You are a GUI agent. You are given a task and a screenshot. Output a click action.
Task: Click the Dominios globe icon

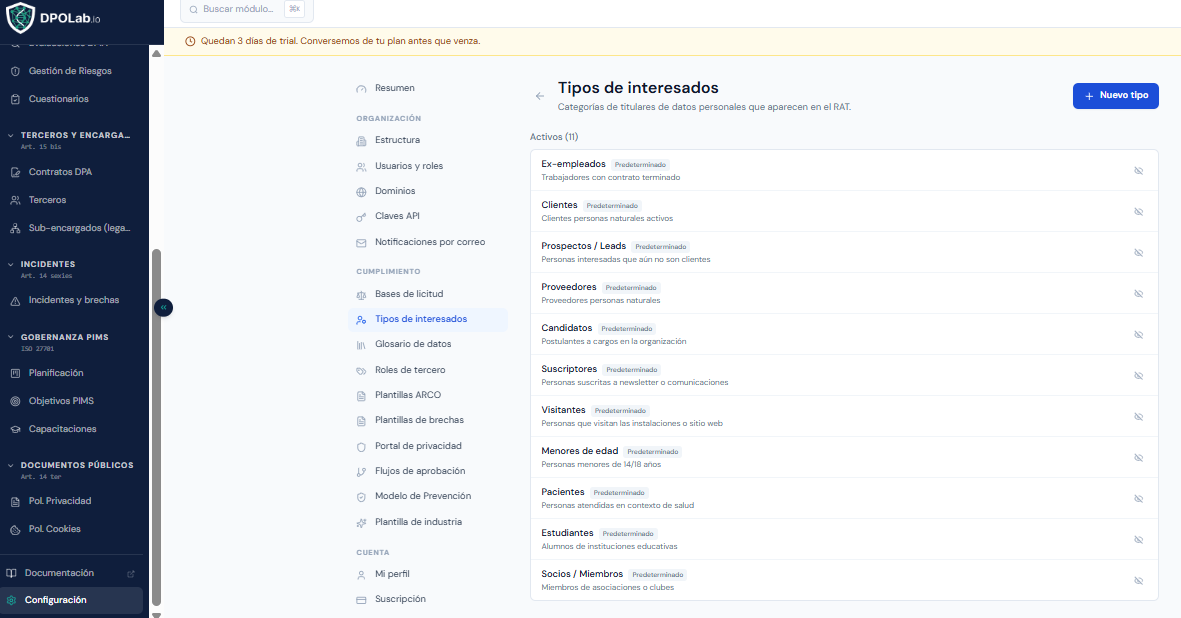(361, 192)
